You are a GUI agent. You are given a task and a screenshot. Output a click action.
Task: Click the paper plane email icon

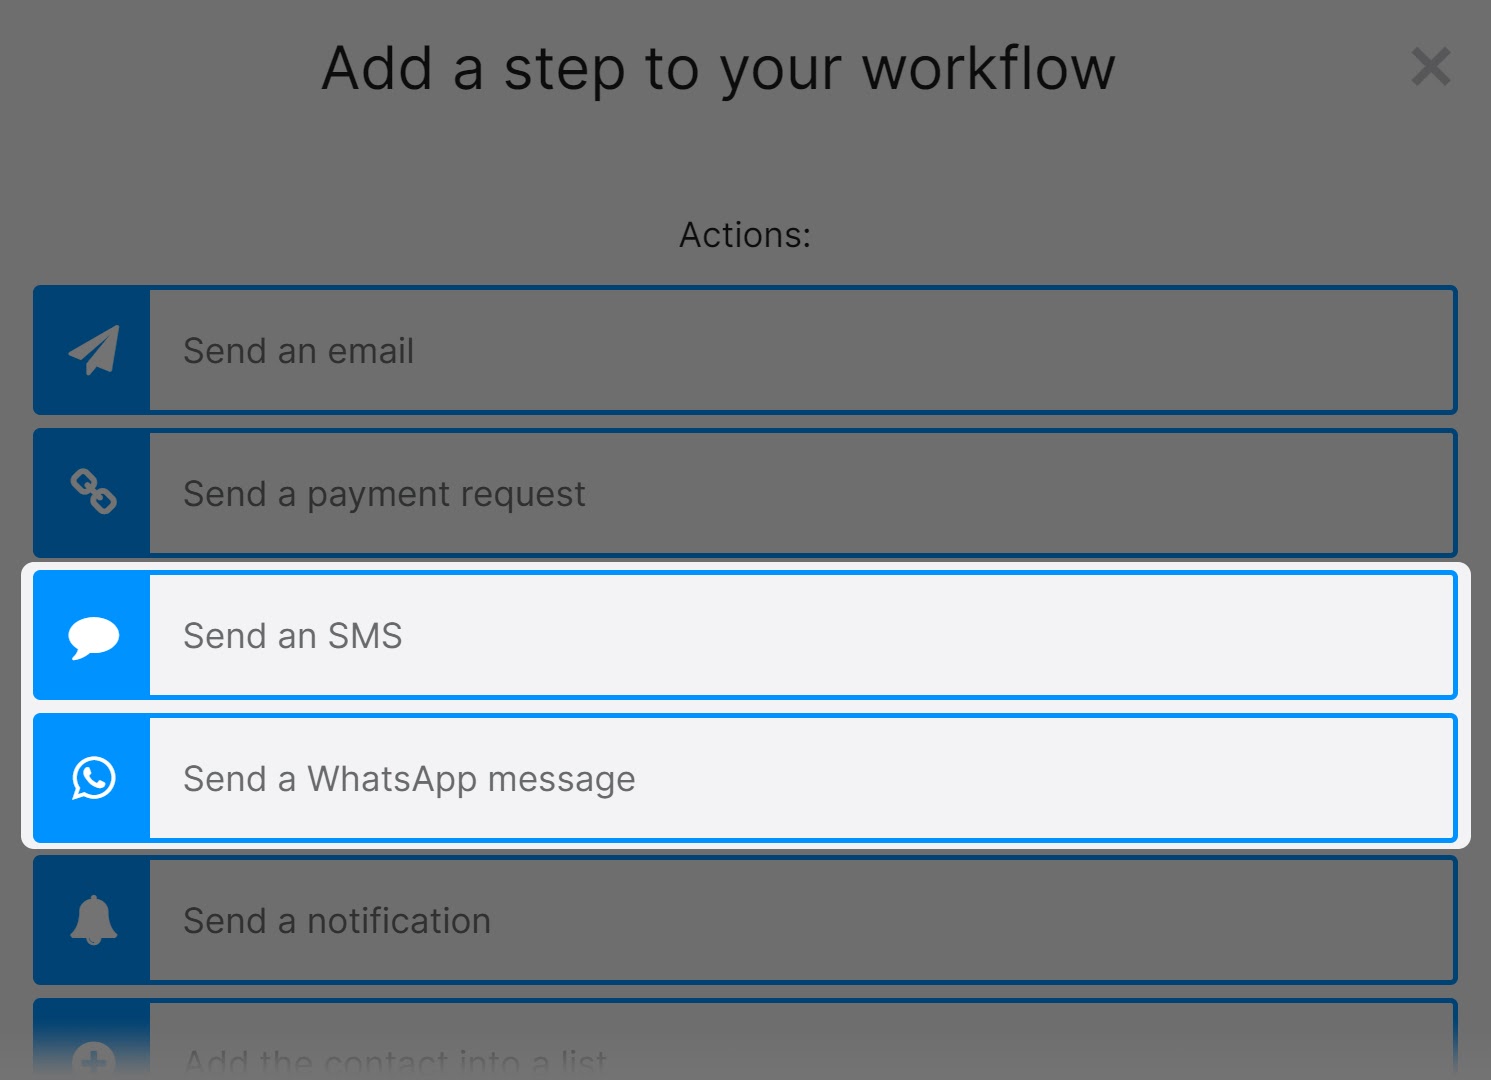coord(93,350)
